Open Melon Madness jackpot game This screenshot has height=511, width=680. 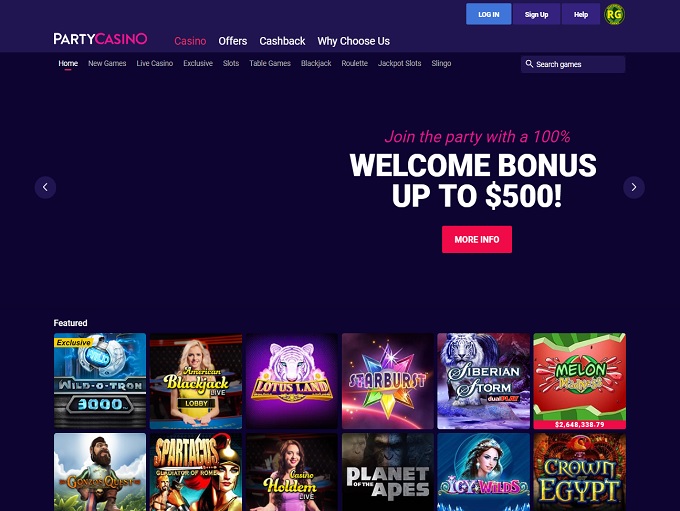(579, 381)
